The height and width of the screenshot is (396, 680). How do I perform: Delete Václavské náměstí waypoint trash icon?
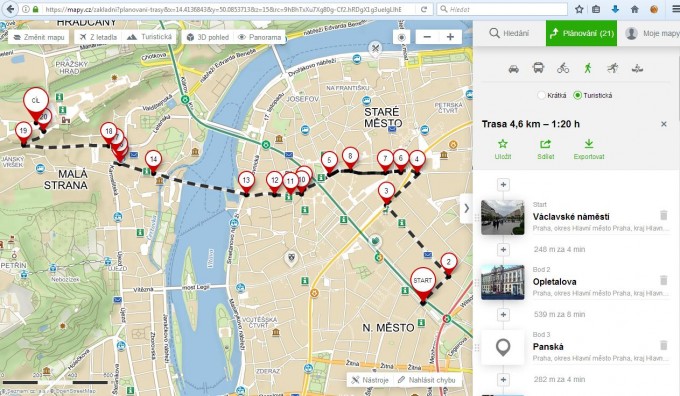coord(664,215)
